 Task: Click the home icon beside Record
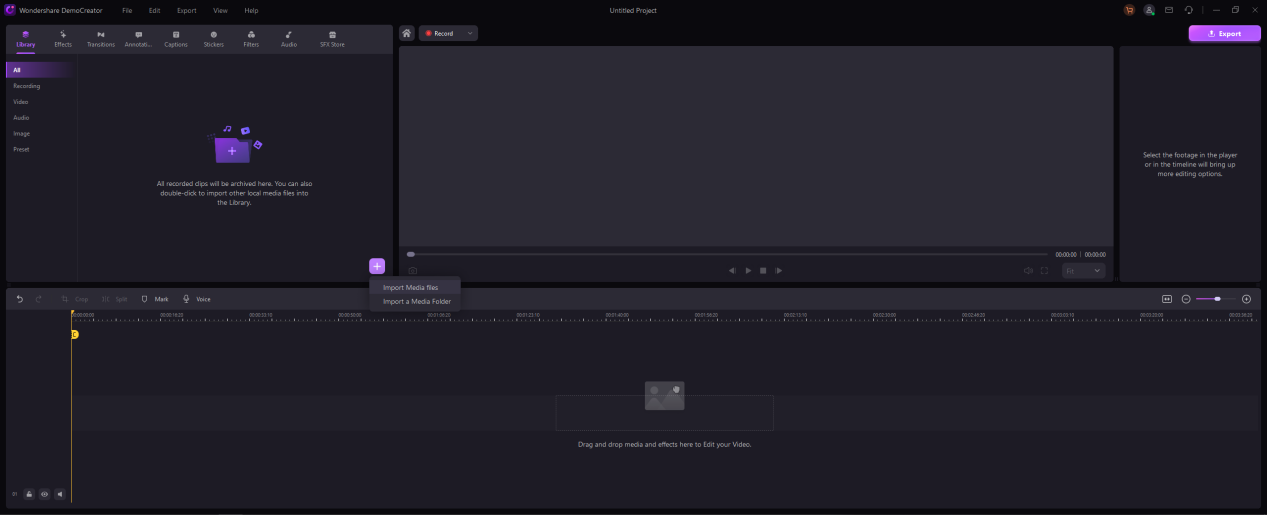[x=407, y=33]
